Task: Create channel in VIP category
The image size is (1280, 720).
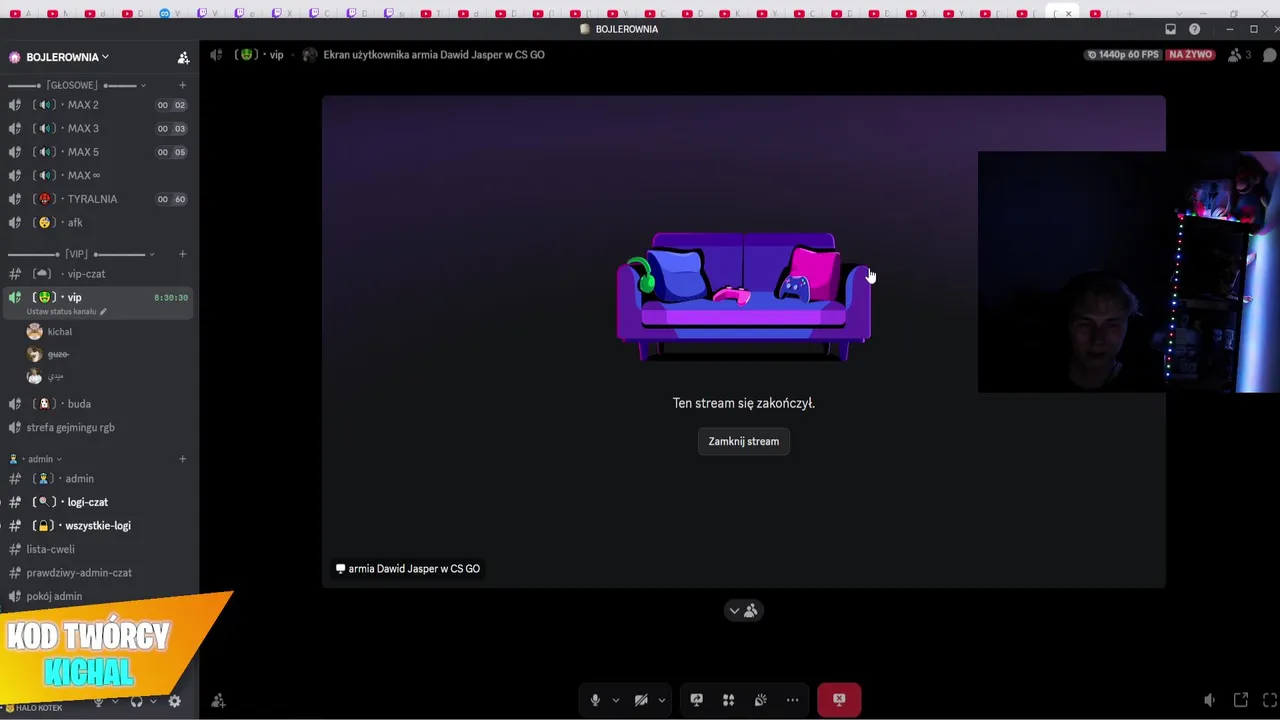Action: click(182, 254)
